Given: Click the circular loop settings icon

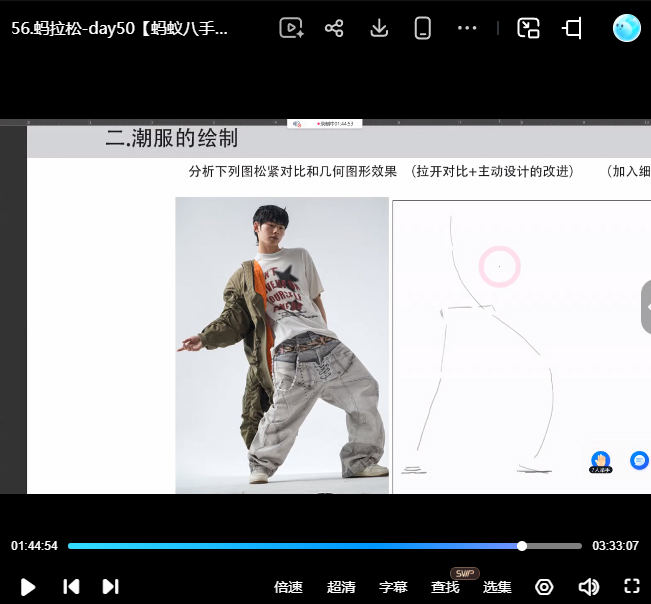Looking at the screenshot, I should tap(544, 587).
